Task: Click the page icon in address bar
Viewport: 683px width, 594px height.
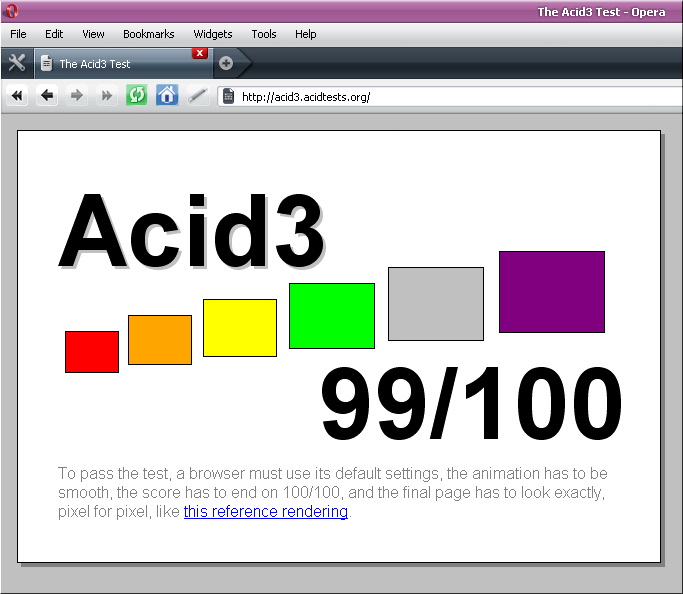Action: pyautogui.click(x=228, y=96)
